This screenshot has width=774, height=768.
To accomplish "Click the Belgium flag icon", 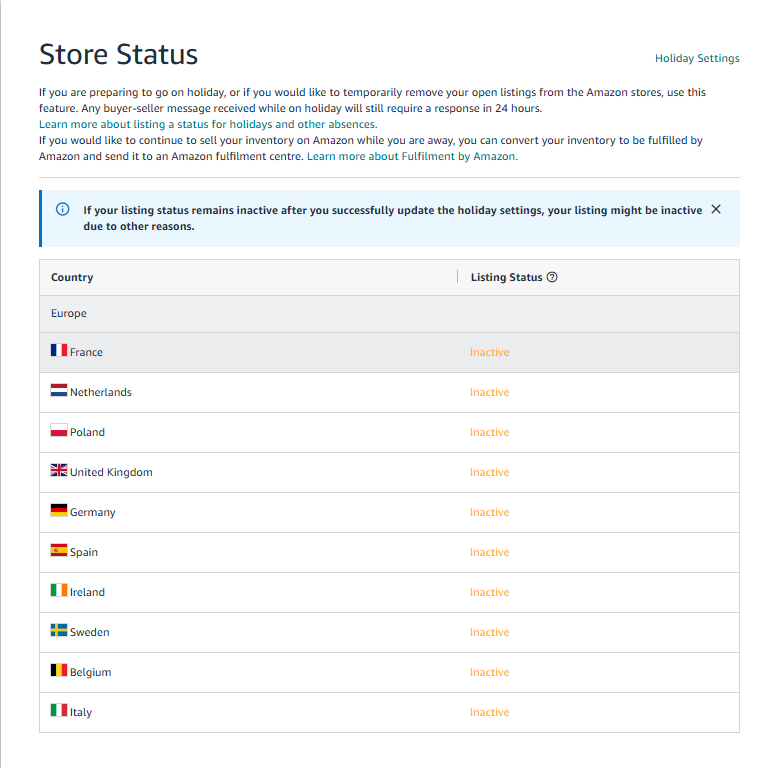I will click(x=59, y=670).
